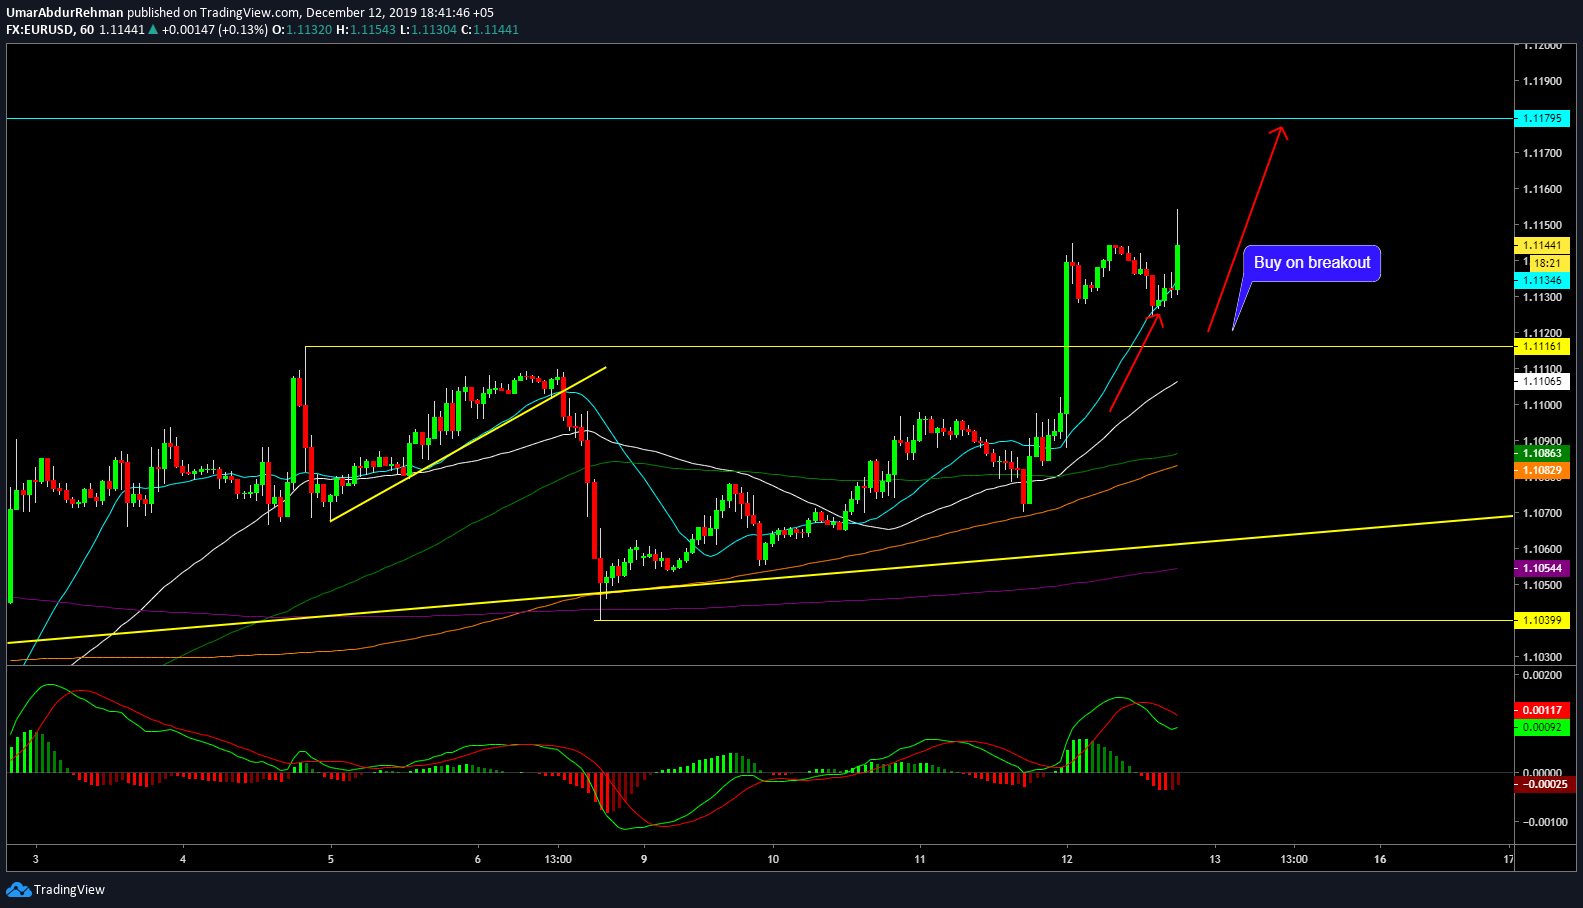The width and height of the screenshot is (1583, 908).
Task: Click the 18:21 bar countdown label
Action: (1547, 263)
